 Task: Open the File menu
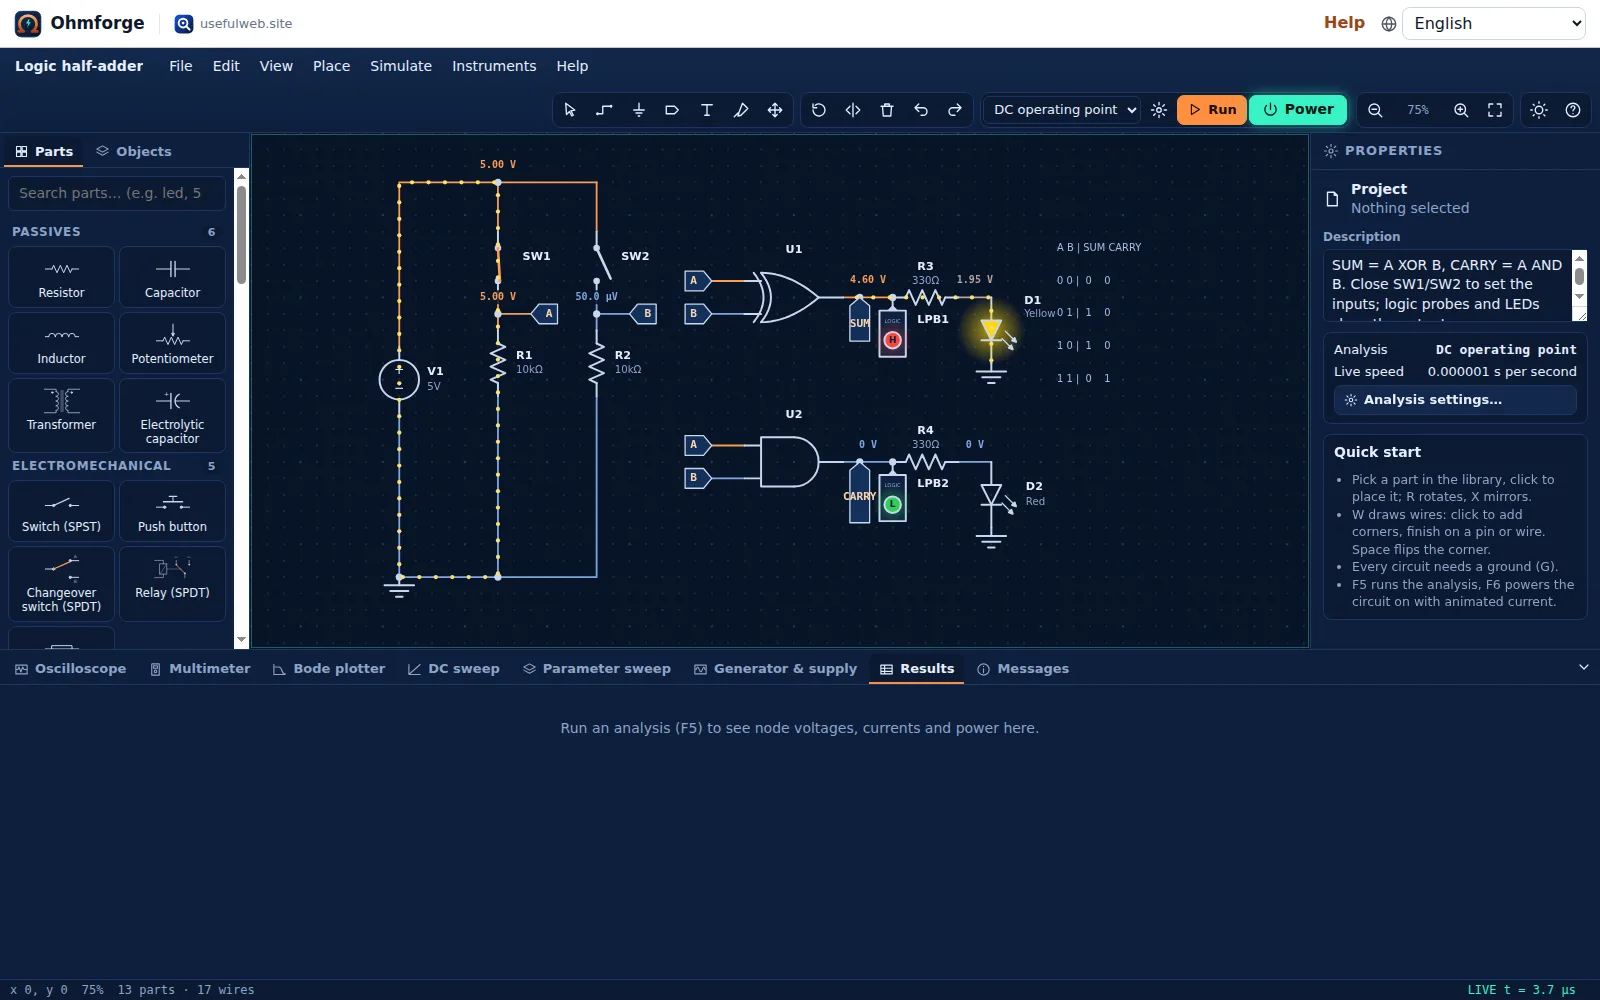181,66
